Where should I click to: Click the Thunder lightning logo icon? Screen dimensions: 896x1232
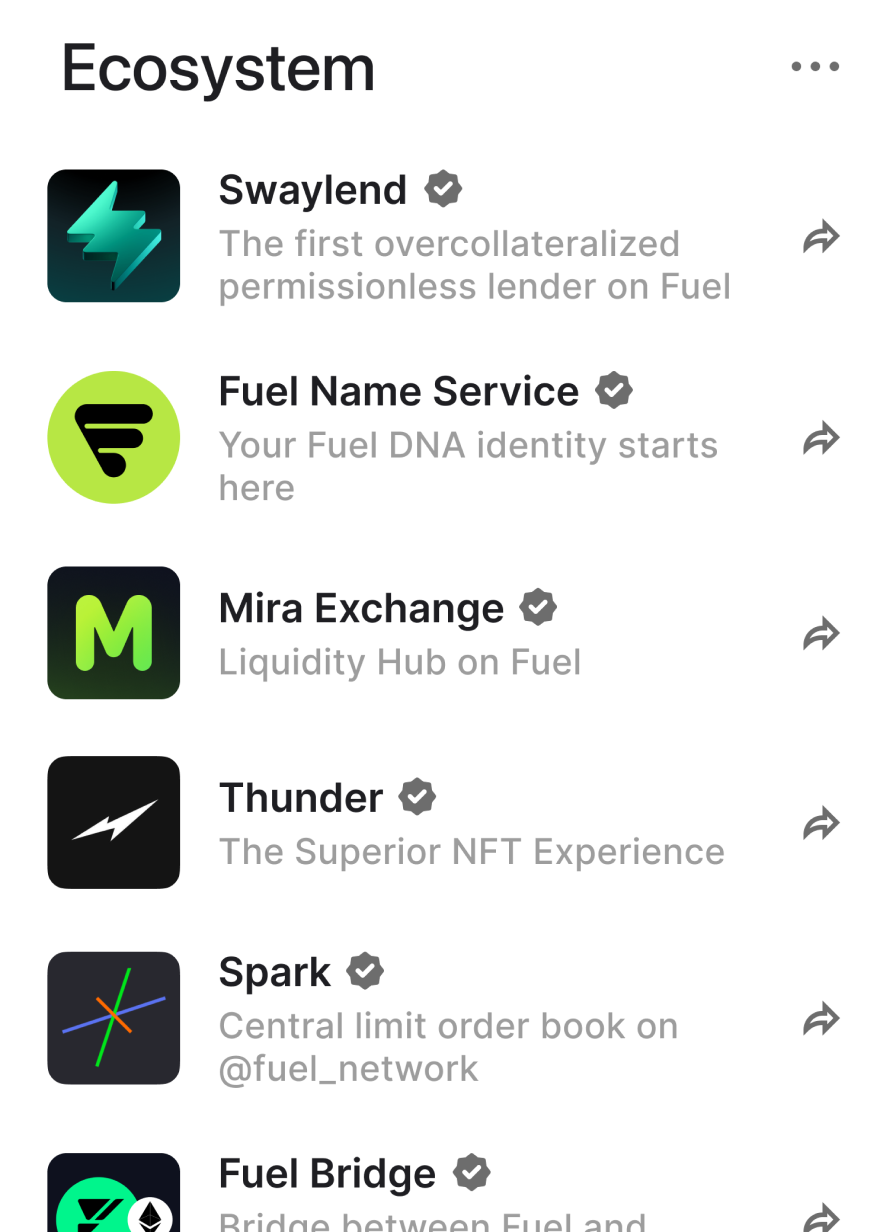pos(114,822)
